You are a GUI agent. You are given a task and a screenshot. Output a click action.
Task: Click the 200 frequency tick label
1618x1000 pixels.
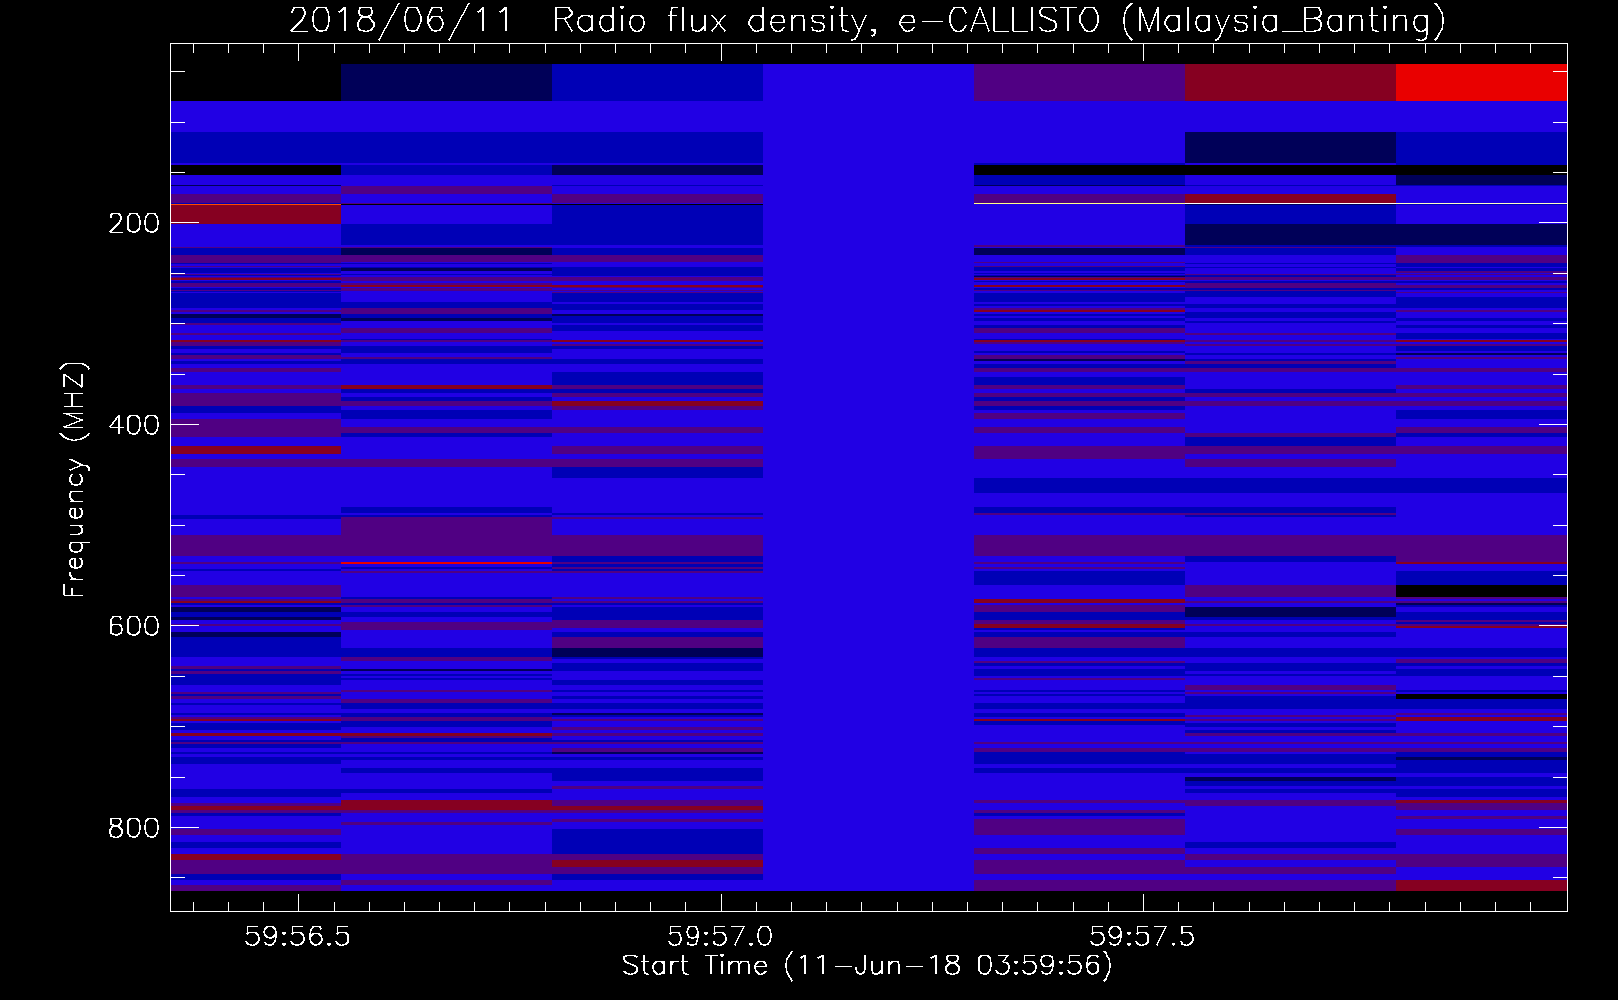(134, 223)
